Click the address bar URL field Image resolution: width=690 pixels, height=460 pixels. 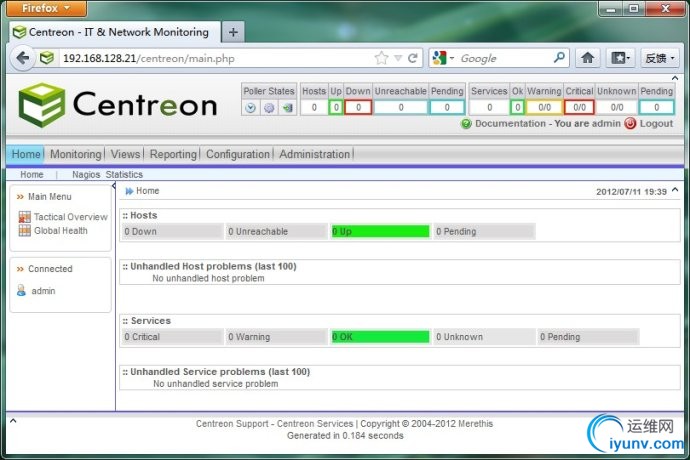pyautogui.click(x=216, y=58)
